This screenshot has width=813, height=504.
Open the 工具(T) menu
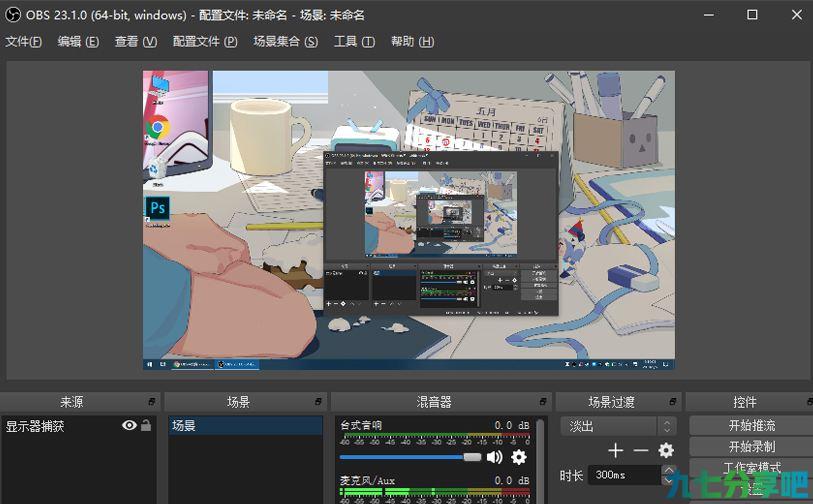pos(354,41)
